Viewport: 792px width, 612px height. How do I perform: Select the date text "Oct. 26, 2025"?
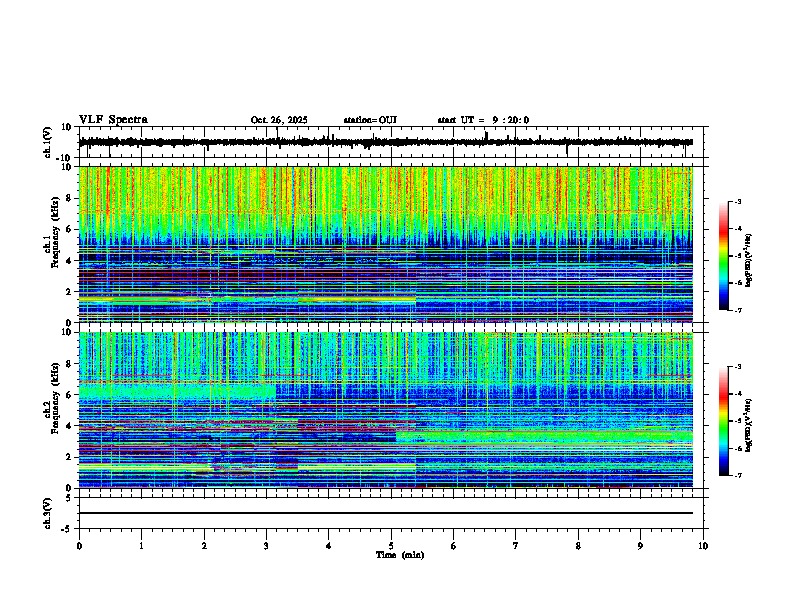[x=279, y=120]
